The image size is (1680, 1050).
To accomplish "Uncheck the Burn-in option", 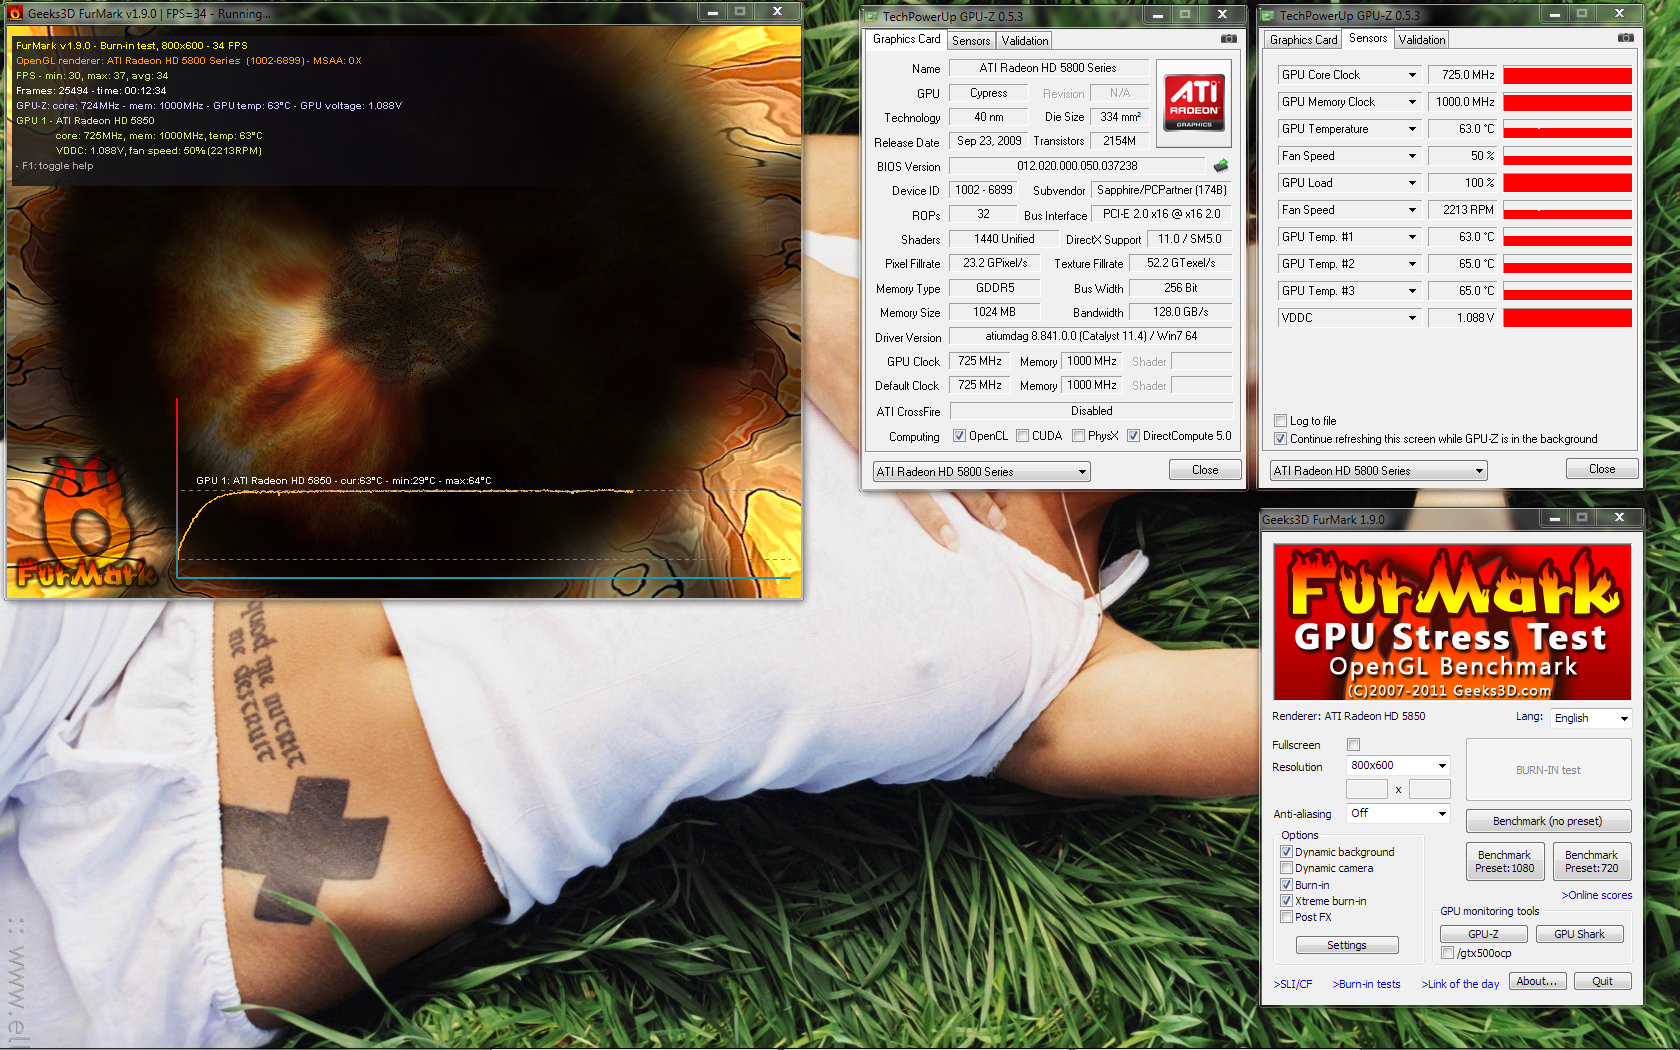I will pyautogui.click(x=1287, y=885).
